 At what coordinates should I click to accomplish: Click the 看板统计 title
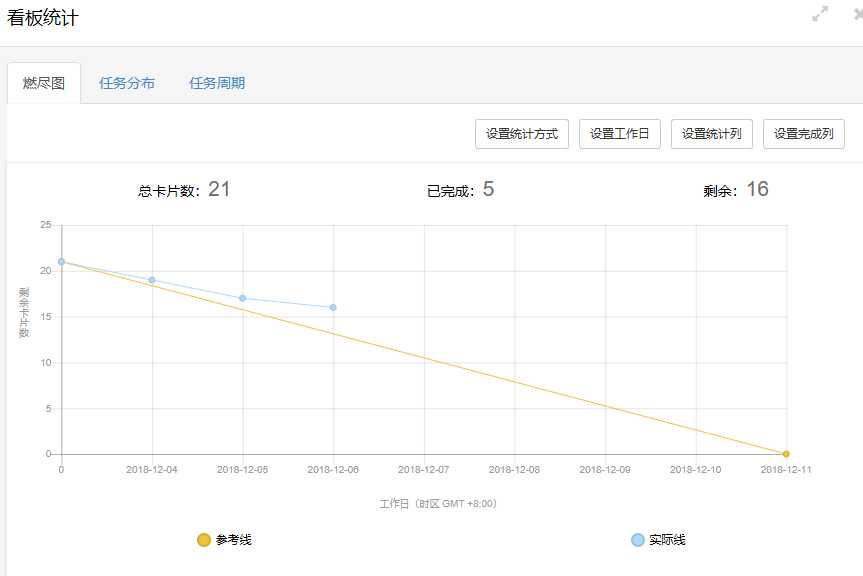point(42,18)
